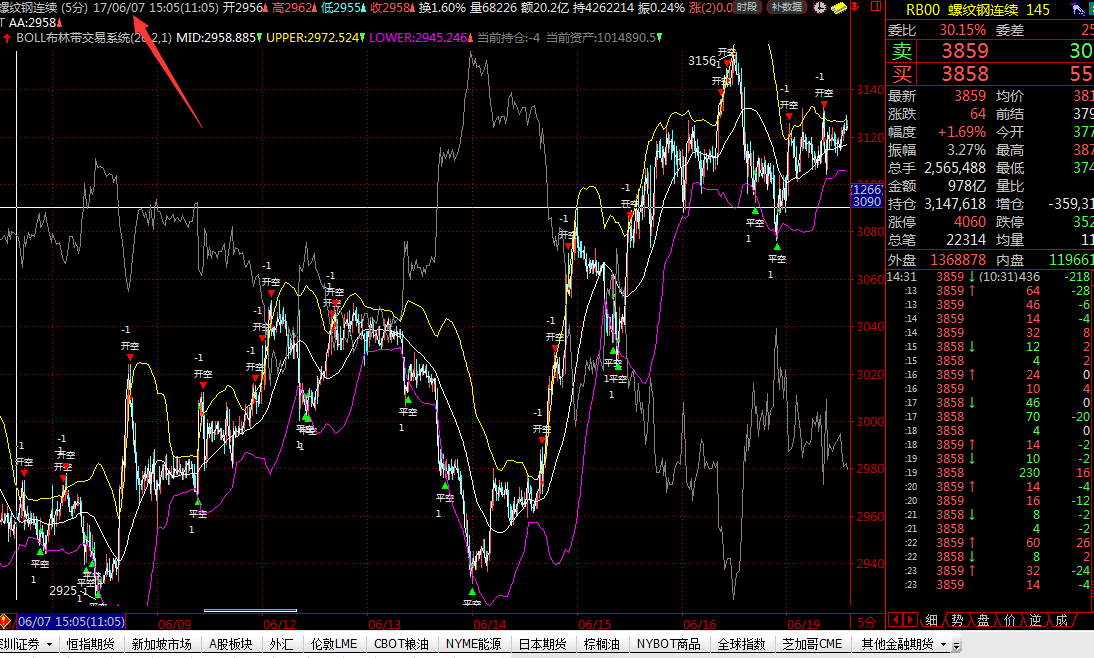Click the 14:31 tick row
The width and height of the screenshot is (1094, 658).
989,277
